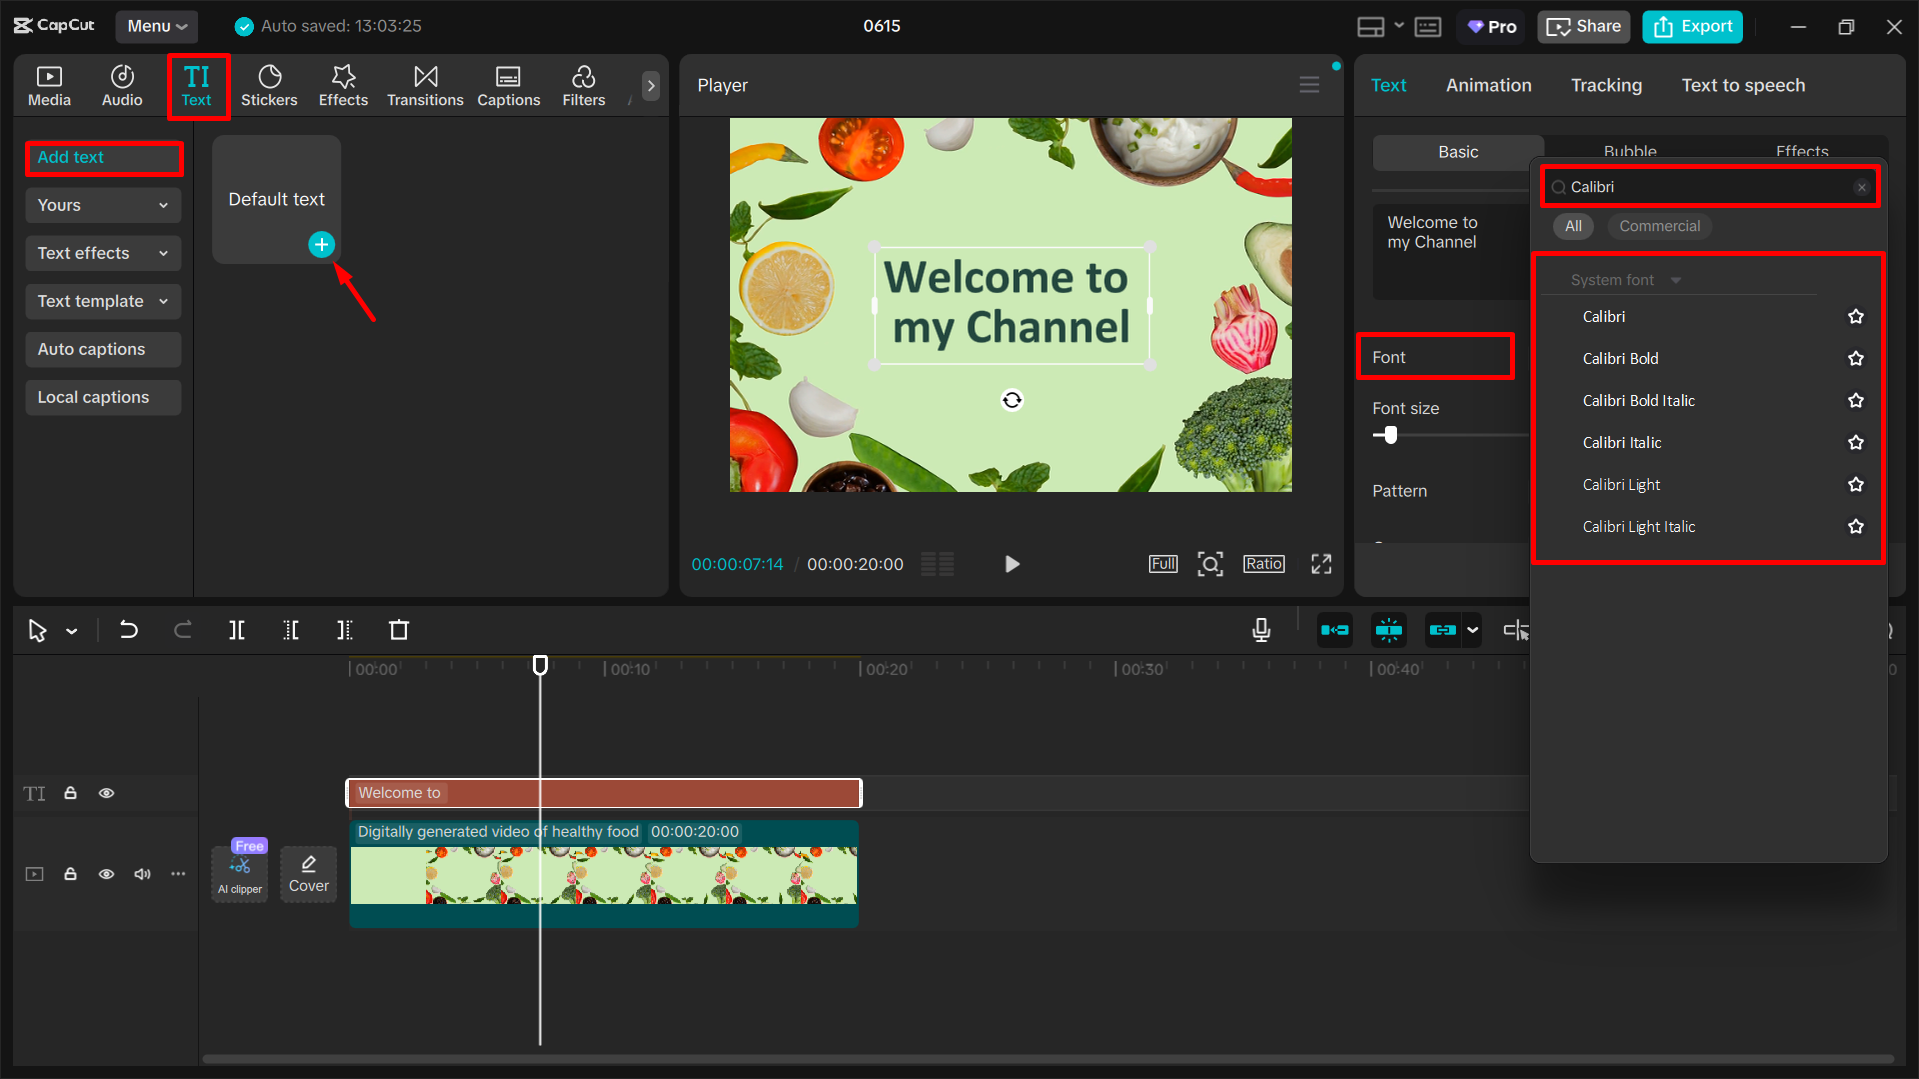Expand the Yours section
This screenshot has width=1919, height=1079.
coord(102,205)
